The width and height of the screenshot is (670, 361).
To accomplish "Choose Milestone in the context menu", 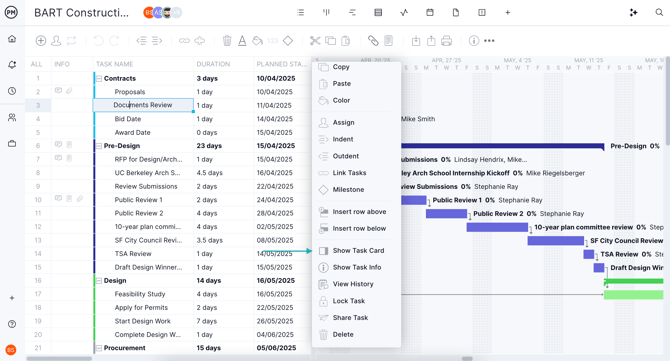I will [x=348, y=190].
